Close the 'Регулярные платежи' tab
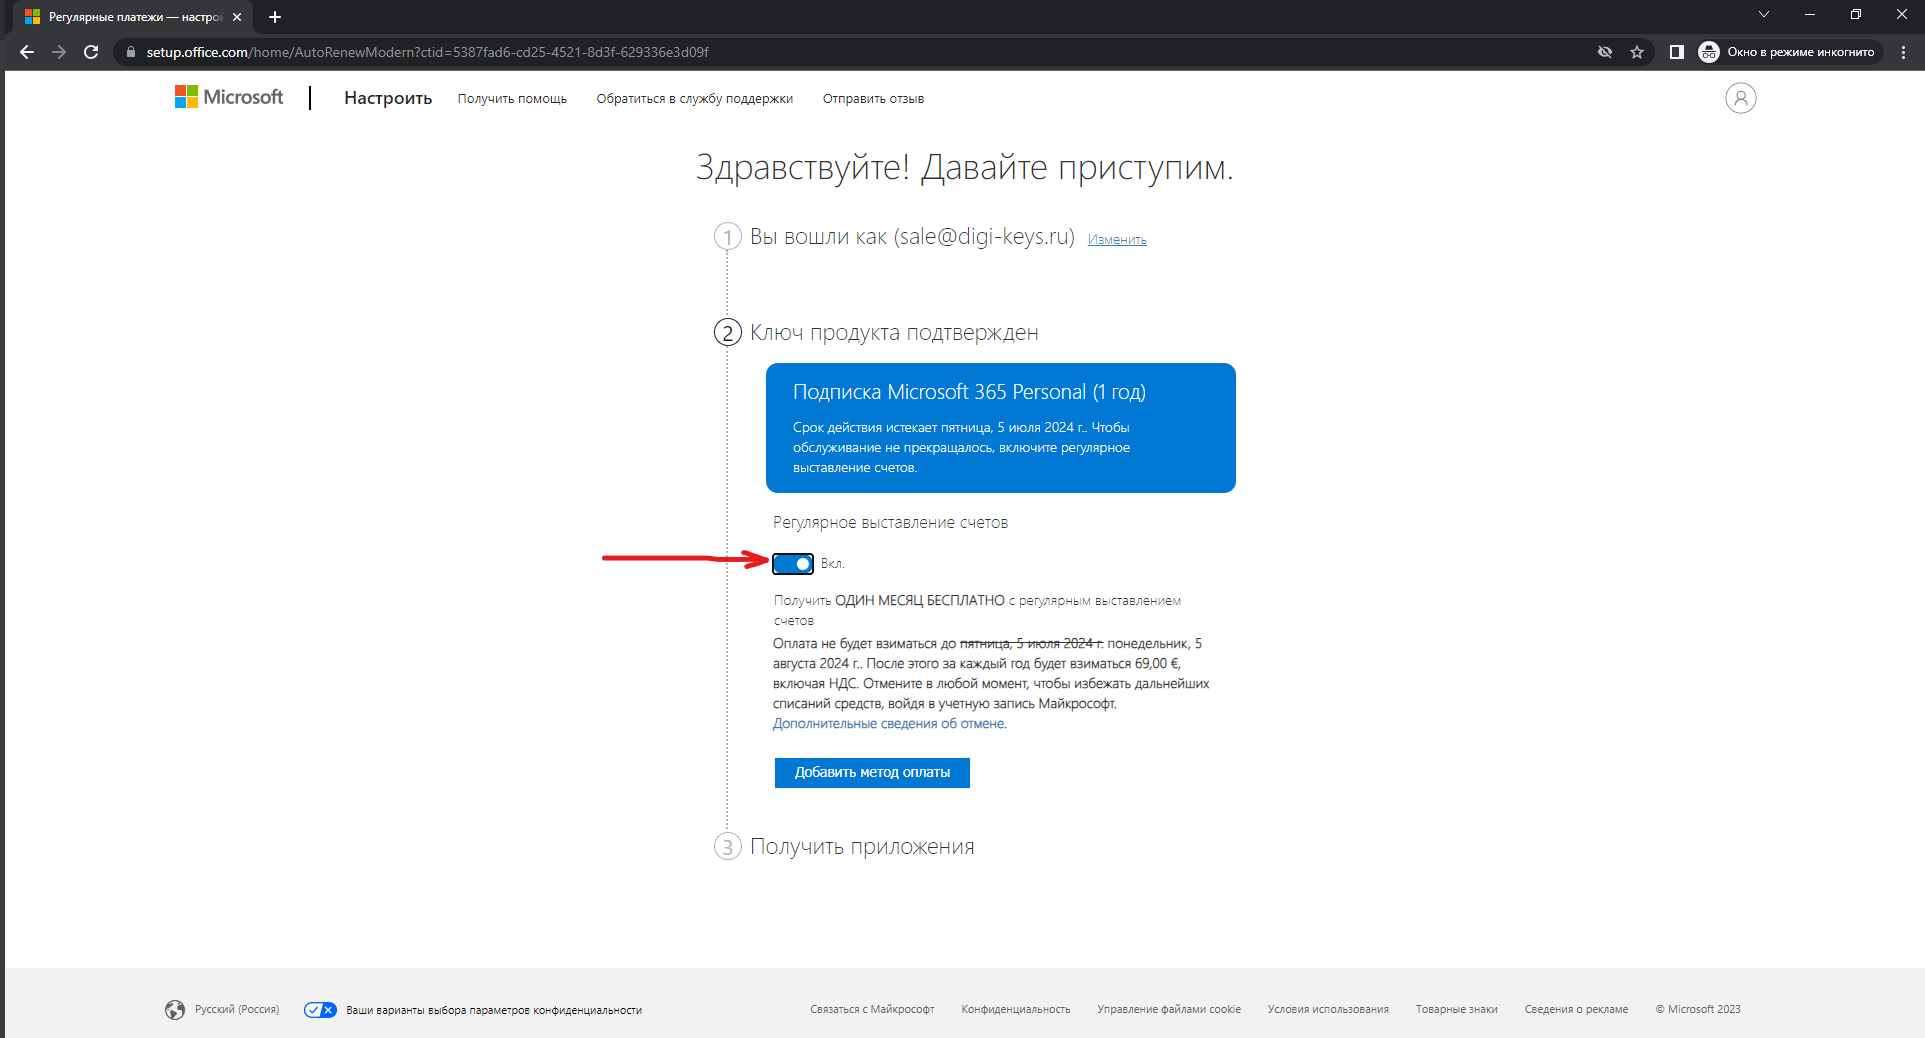The height and width of the screenshot is (1038, 1925). click(x=237, y=17)
